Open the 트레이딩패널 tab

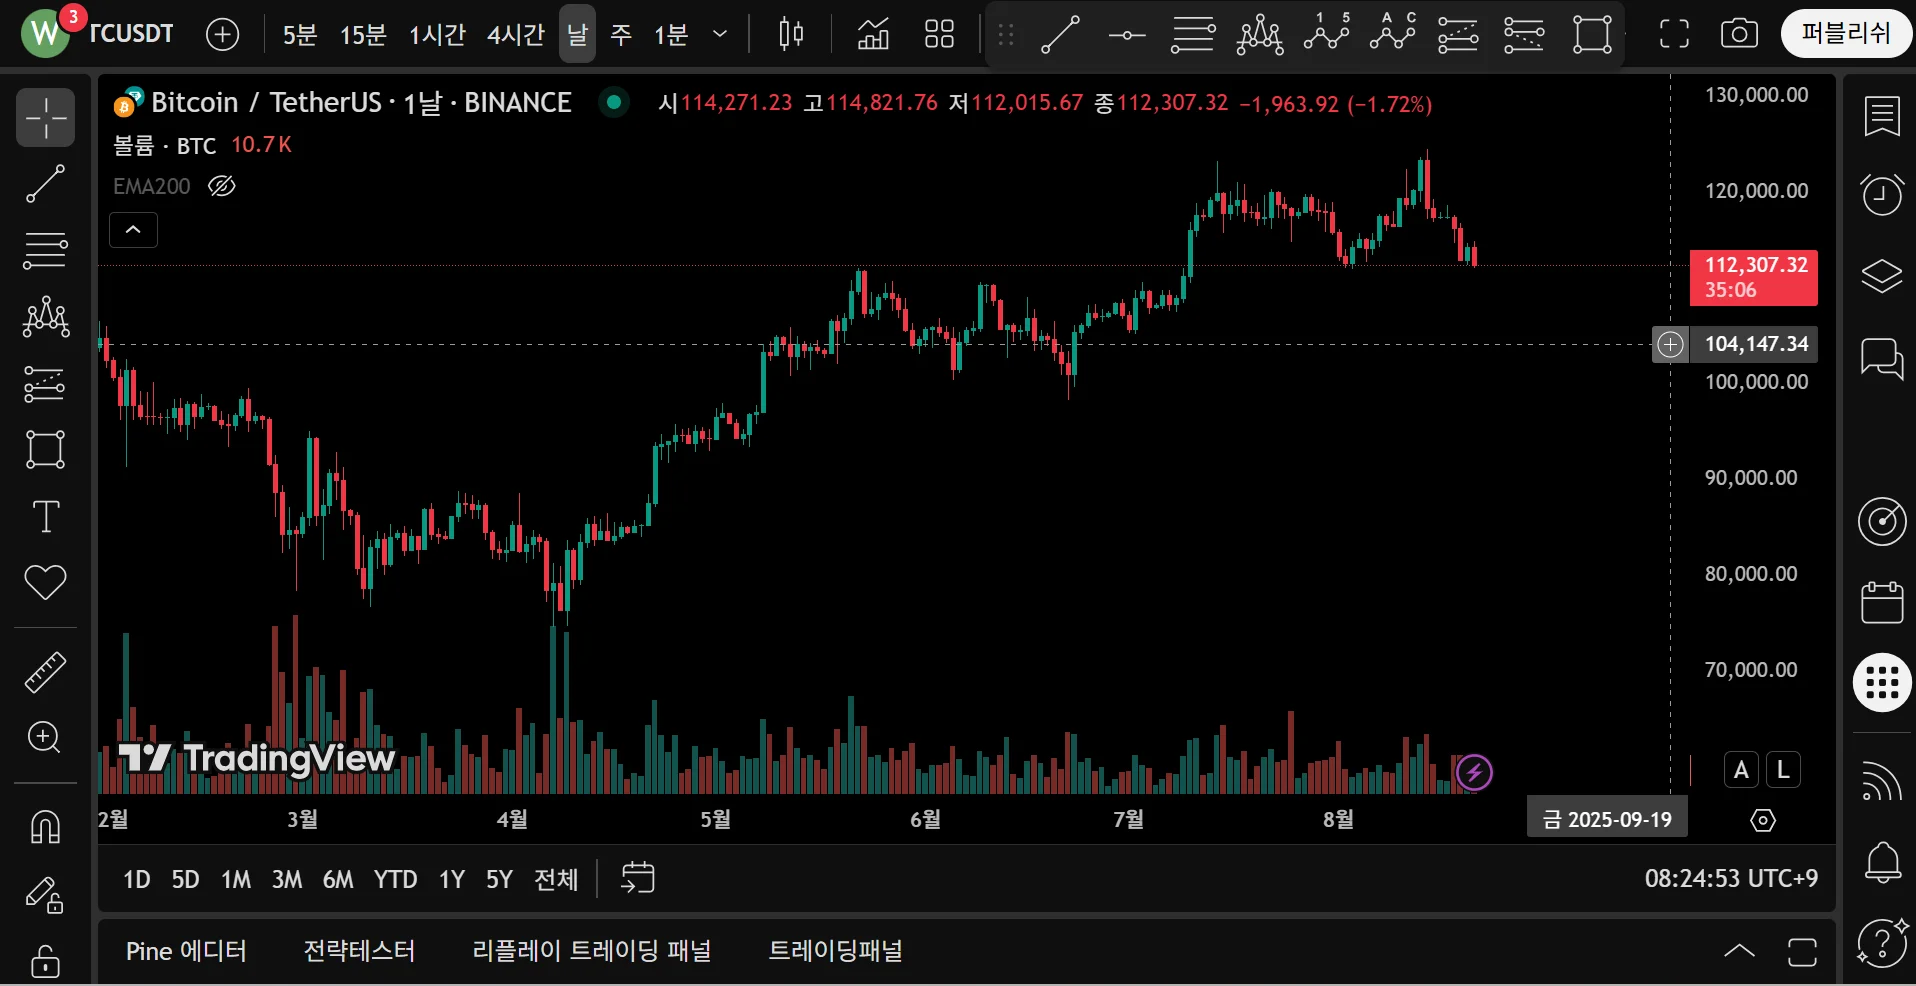836,951
